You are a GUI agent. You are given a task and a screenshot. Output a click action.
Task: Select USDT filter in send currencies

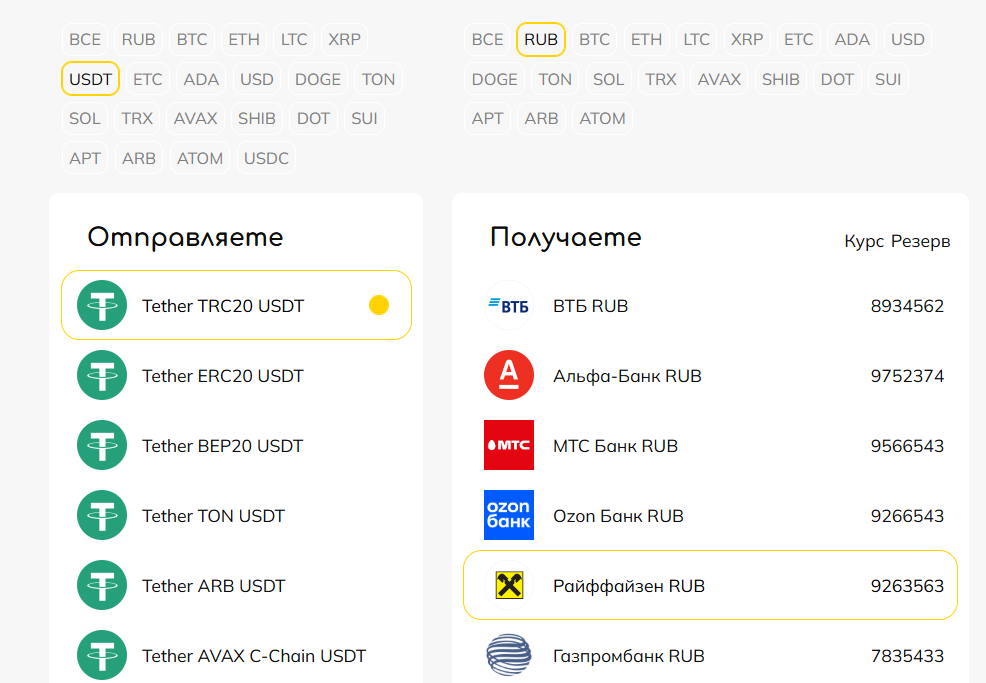coord(91,79)
